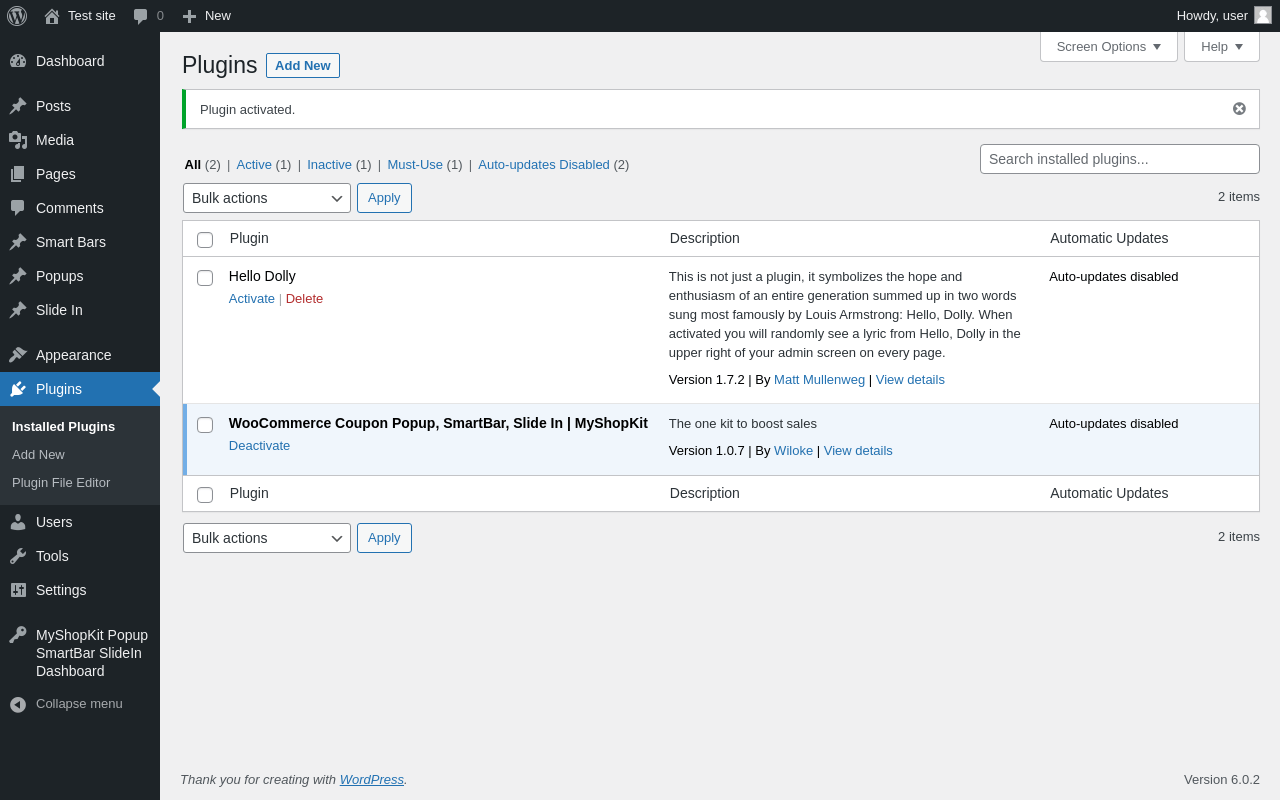Click the top 2 items count
1280x800 pixels.
tap(1239, 196)
